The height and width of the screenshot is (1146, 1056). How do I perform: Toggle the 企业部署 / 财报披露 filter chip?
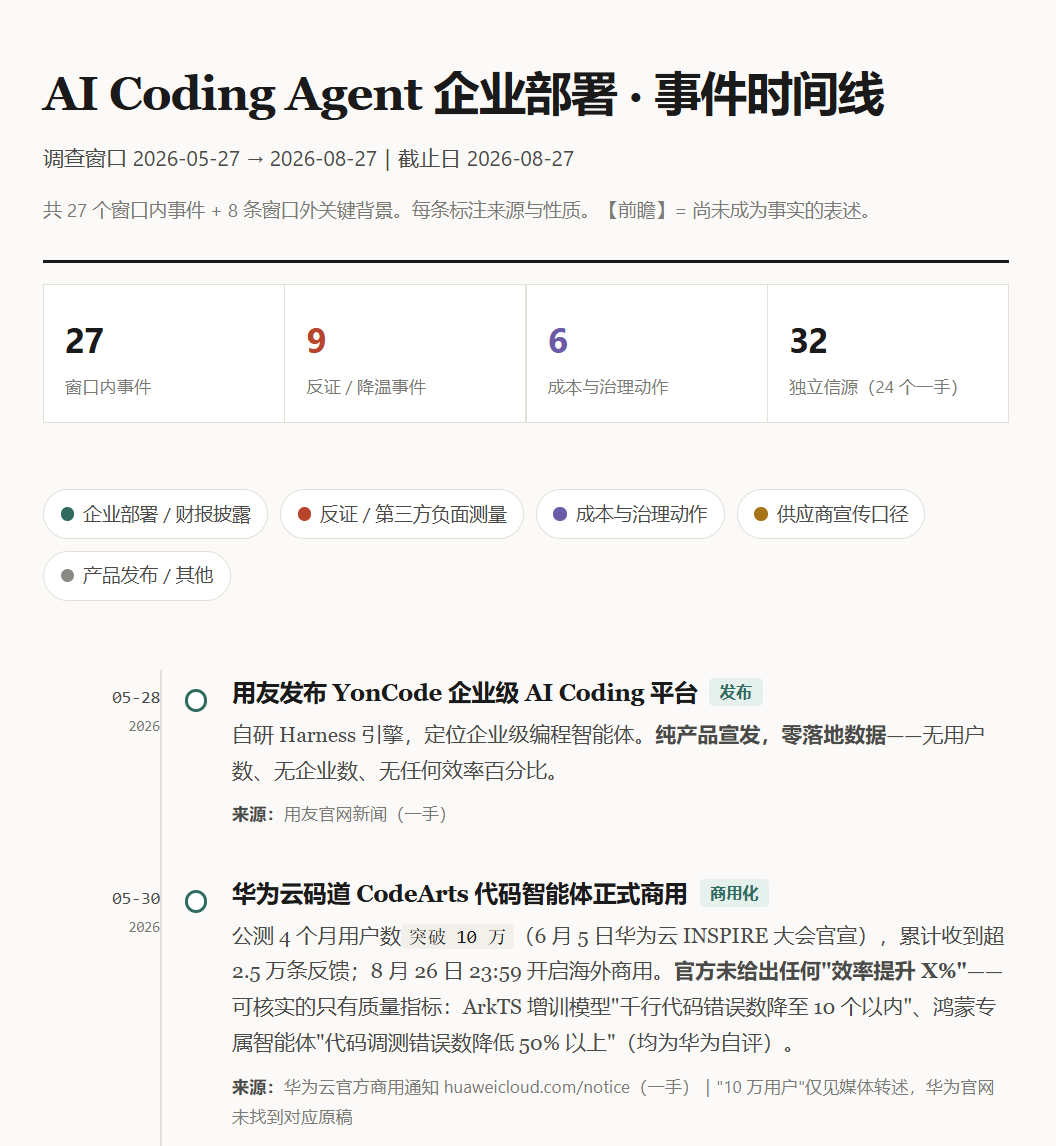tap(156, 514)
